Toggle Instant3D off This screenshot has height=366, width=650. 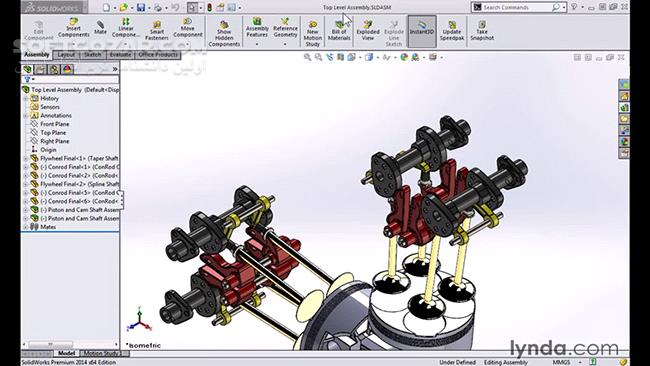422,31
